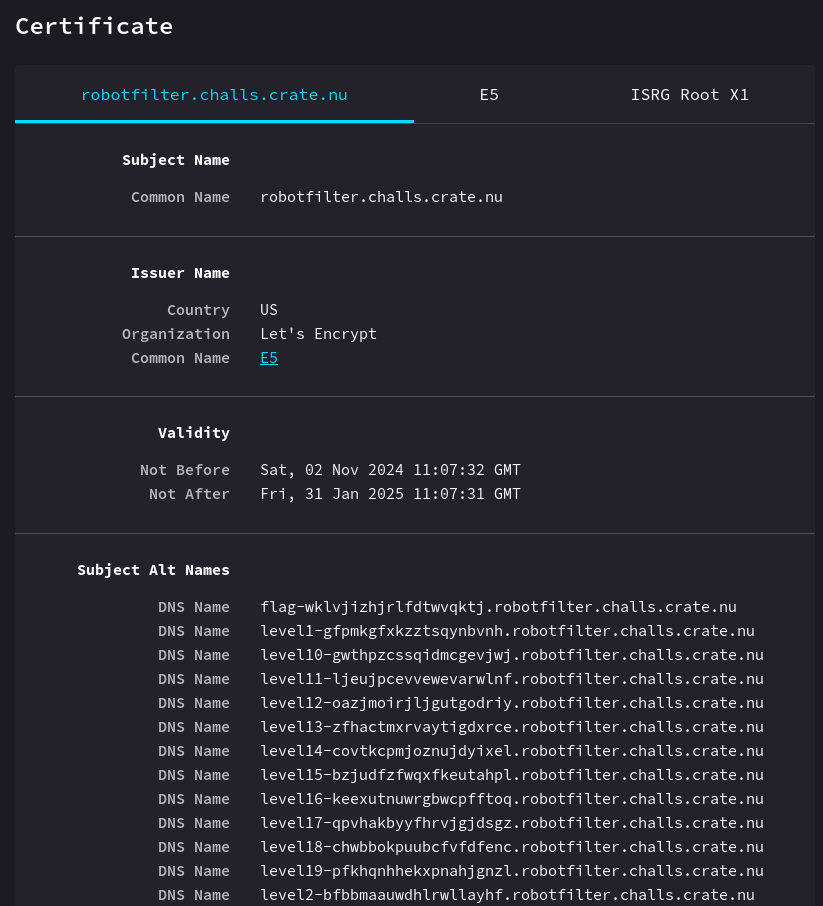
Task: Click the Certificate page title
Action: (x=94, y=26)
